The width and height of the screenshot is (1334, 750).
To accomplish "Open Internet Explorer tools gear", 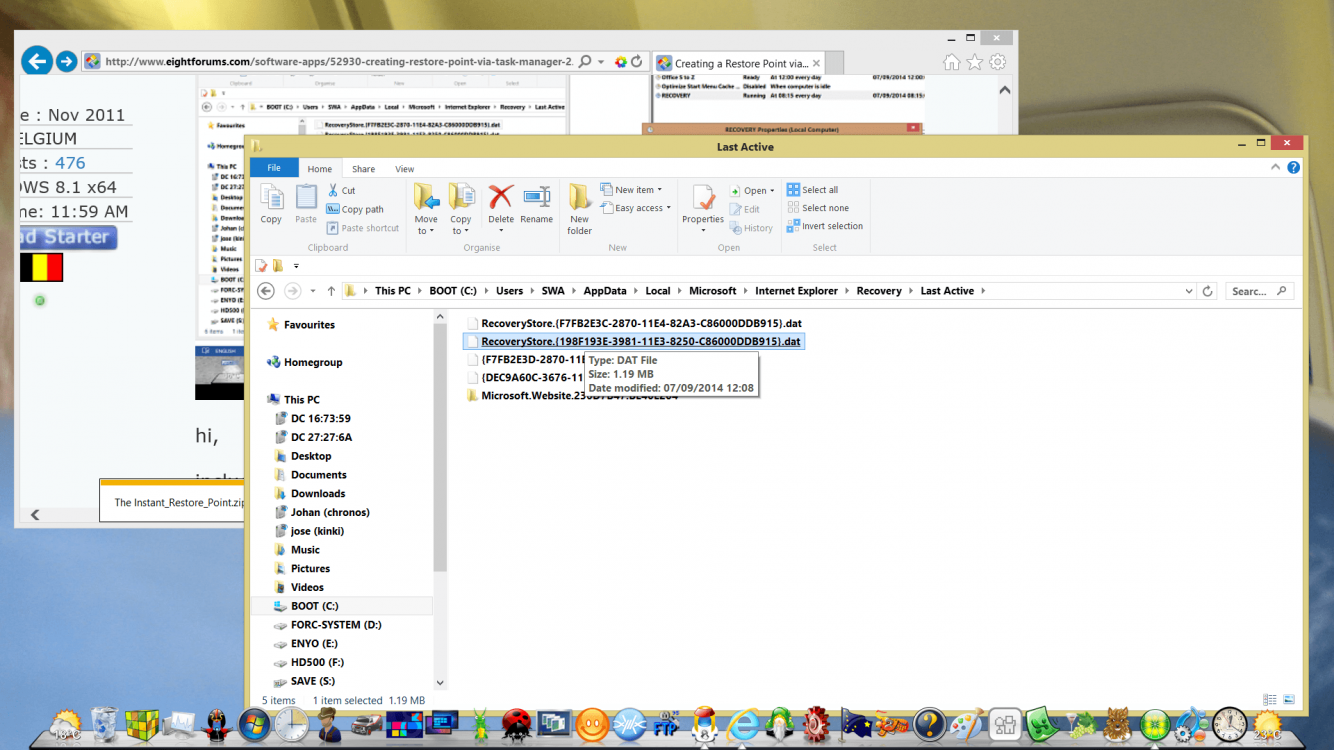I will coord(997,62).
